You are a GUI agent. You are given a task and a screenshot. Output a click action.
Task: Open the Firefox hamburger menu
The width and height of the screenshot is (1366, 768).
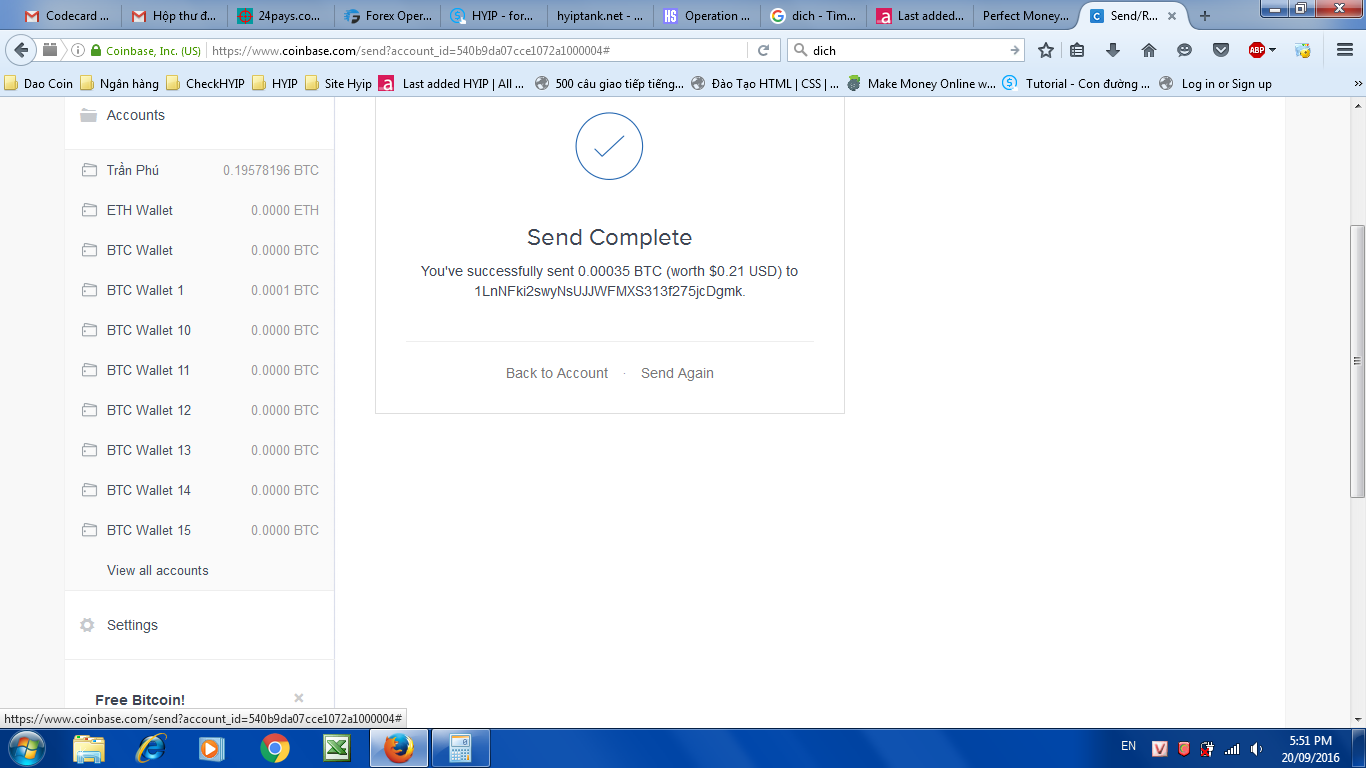pyautogui.click(x=1344, y=50)
